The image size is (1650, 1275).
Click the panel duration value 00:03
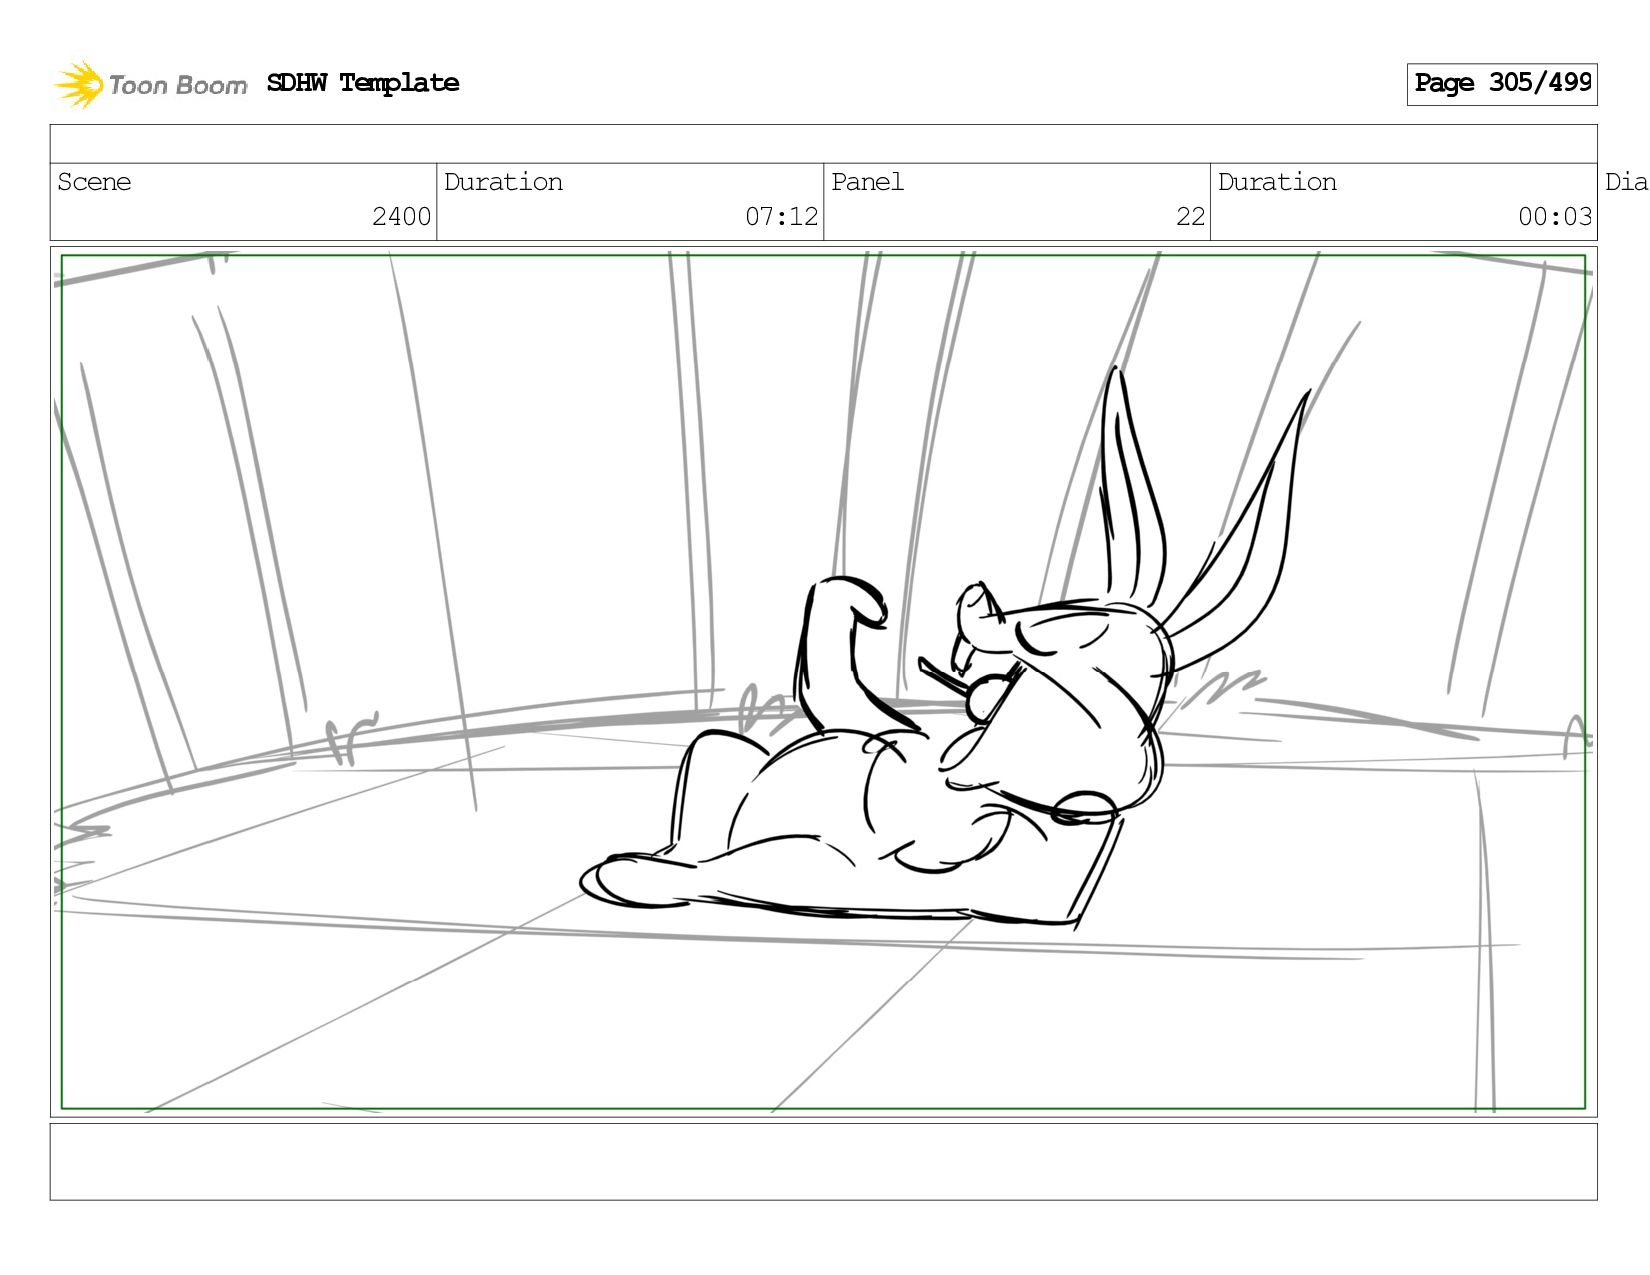[x=1555, y=217]
